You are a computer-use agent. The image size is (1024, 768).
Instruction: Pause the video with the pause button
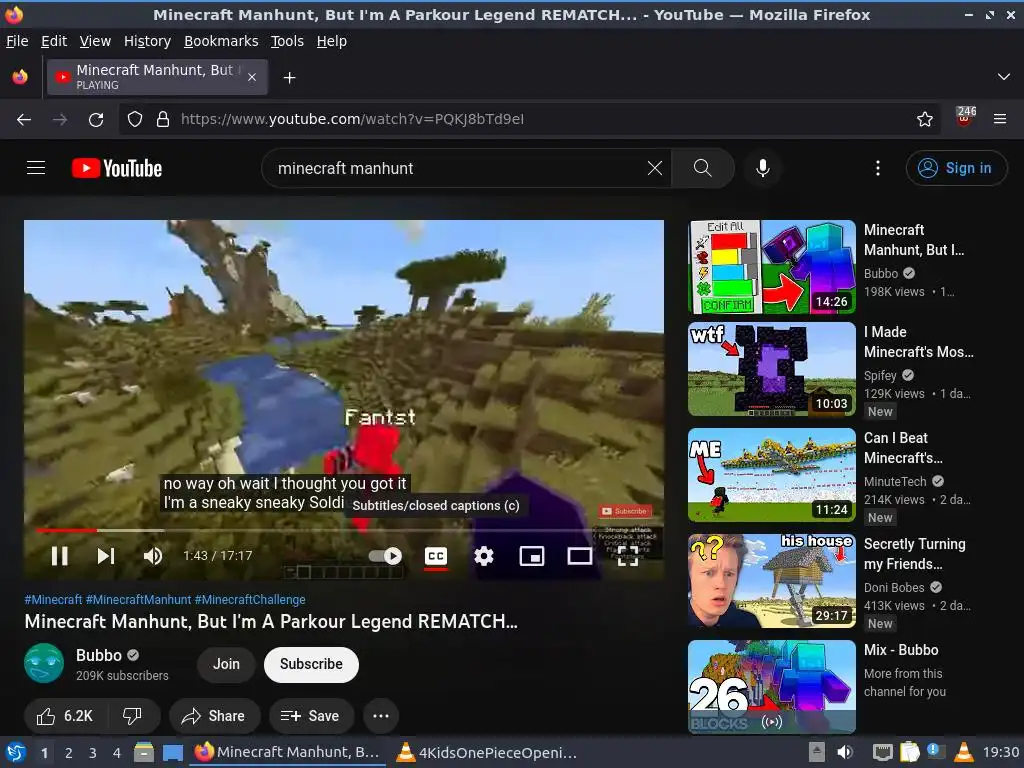click(59, 556)
